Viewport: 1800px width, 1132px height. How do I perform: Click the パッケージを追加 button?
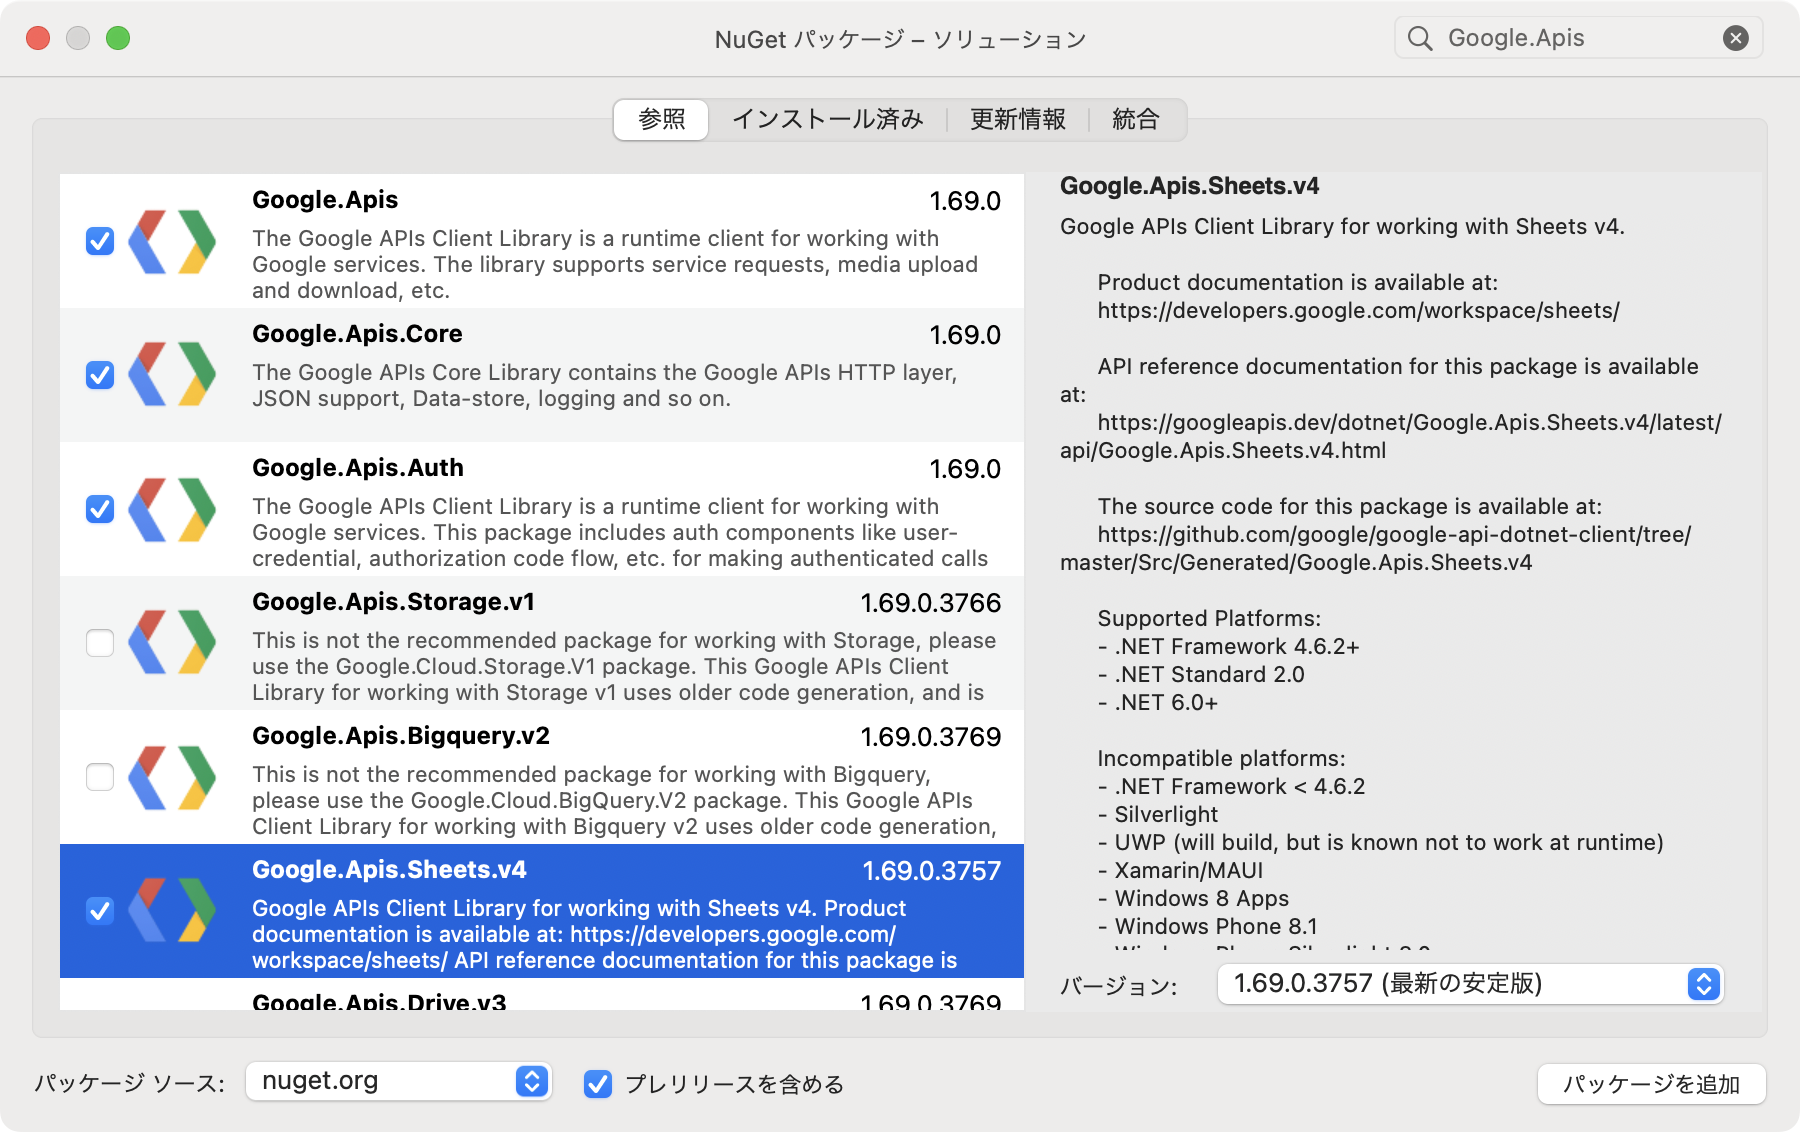click(x=1652, y=1084)
